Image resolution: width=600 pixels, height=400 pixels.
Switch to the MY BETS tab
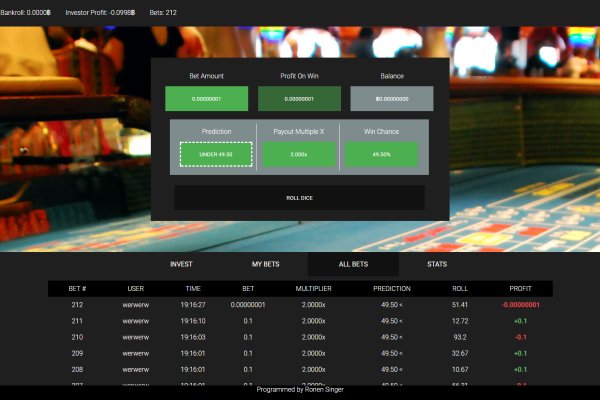[265, 264]
